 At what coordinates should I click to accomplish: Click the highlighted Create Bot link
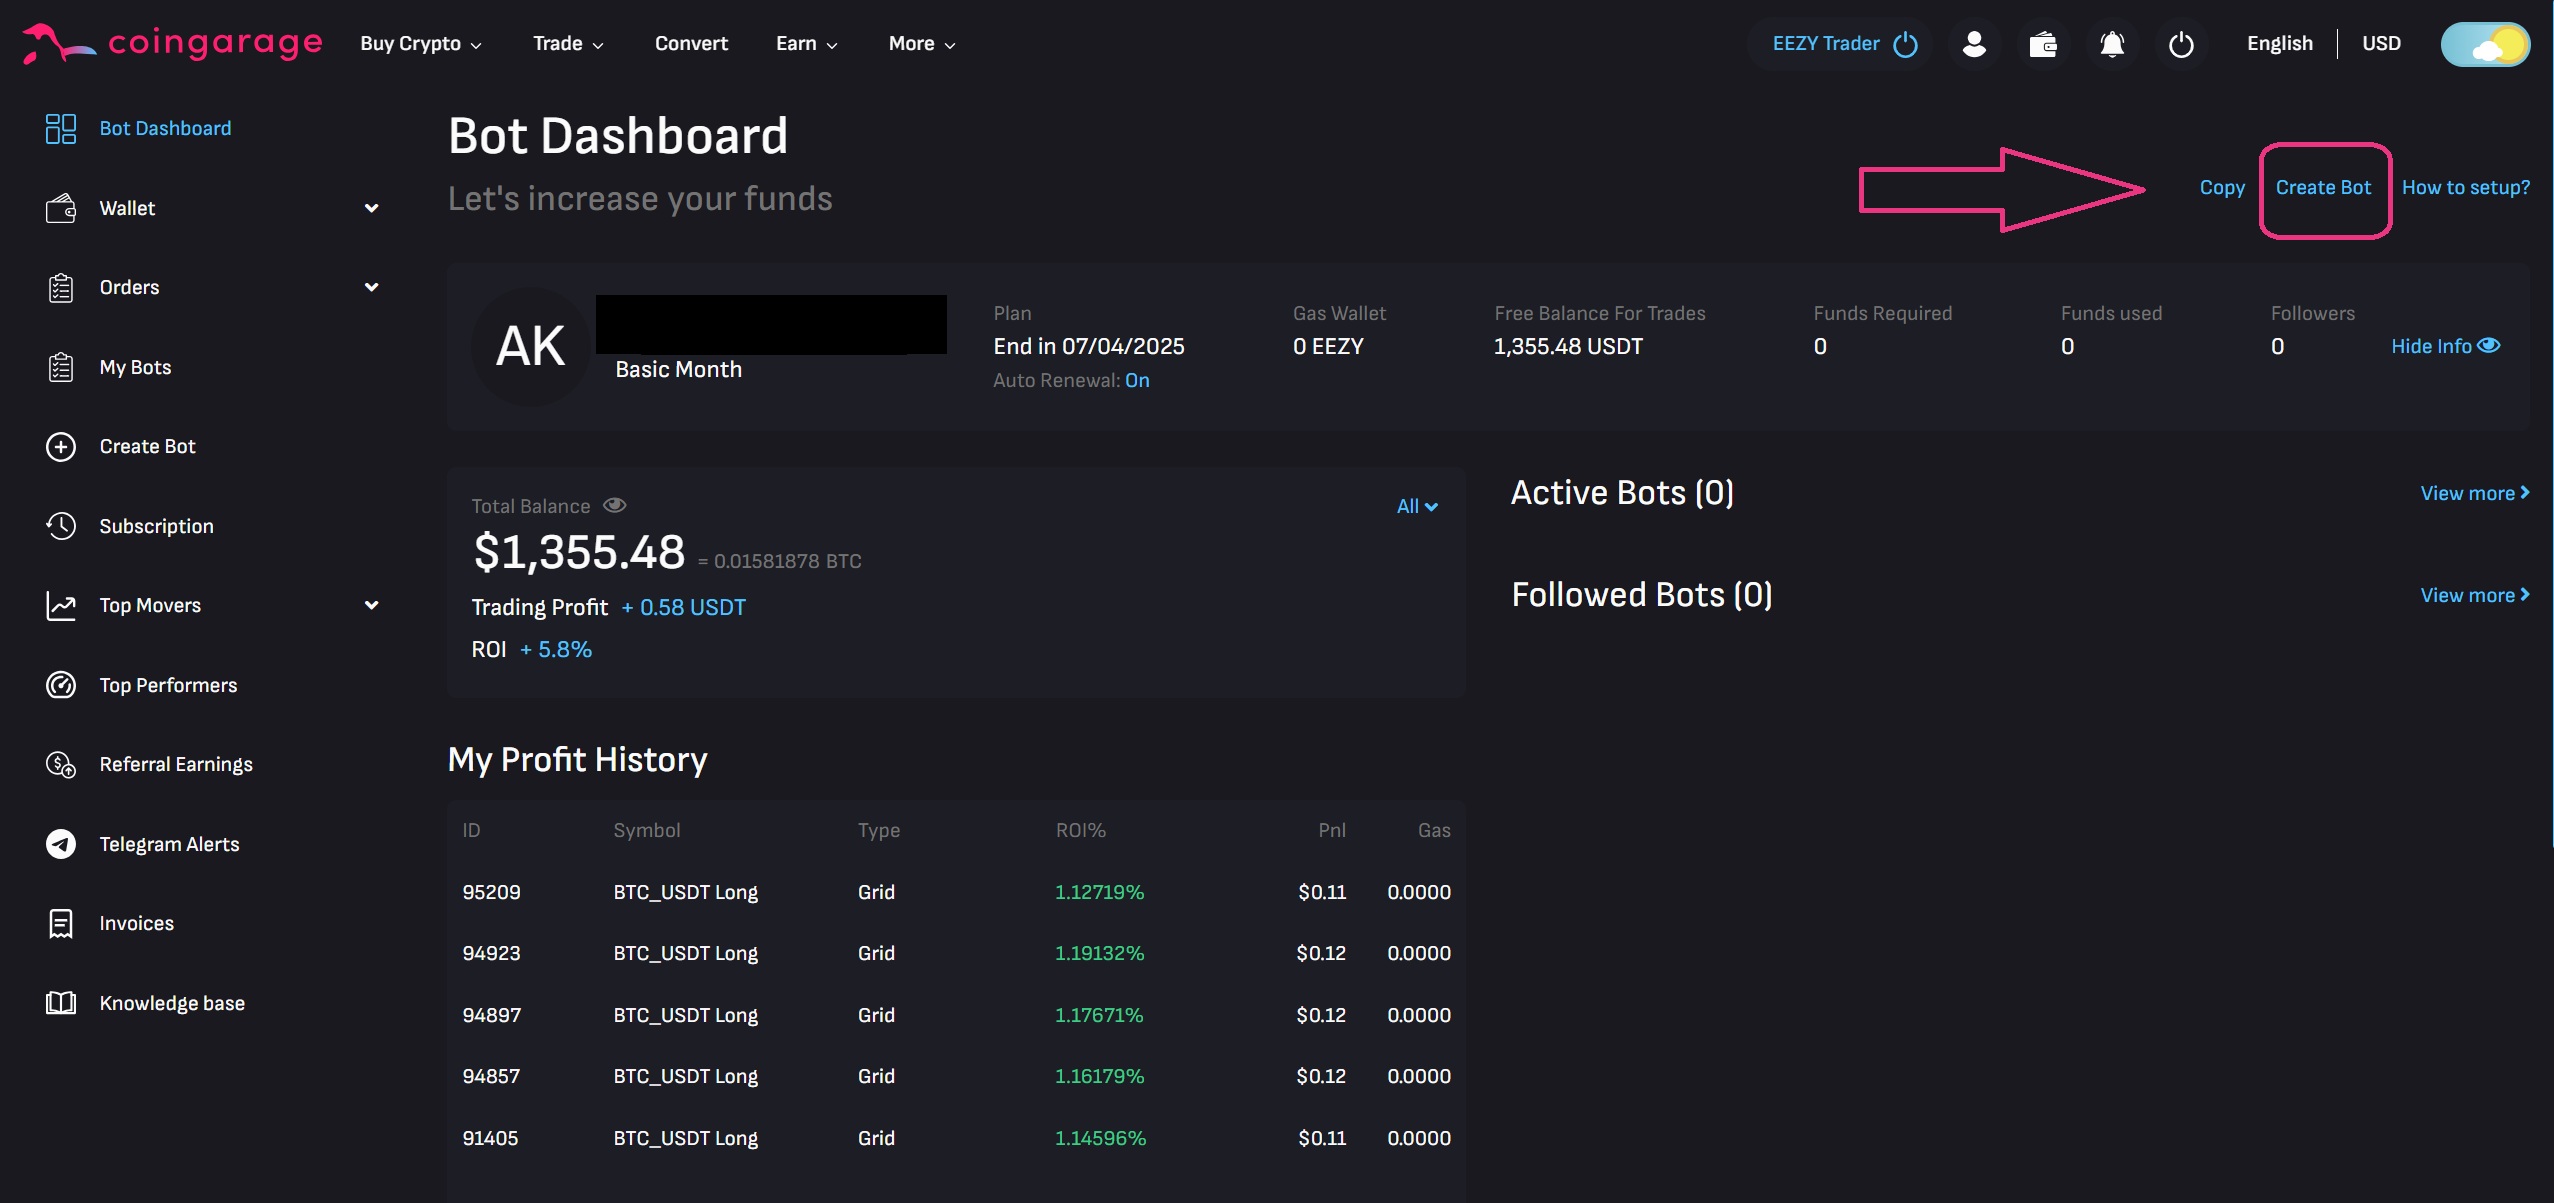(2323, 188)
